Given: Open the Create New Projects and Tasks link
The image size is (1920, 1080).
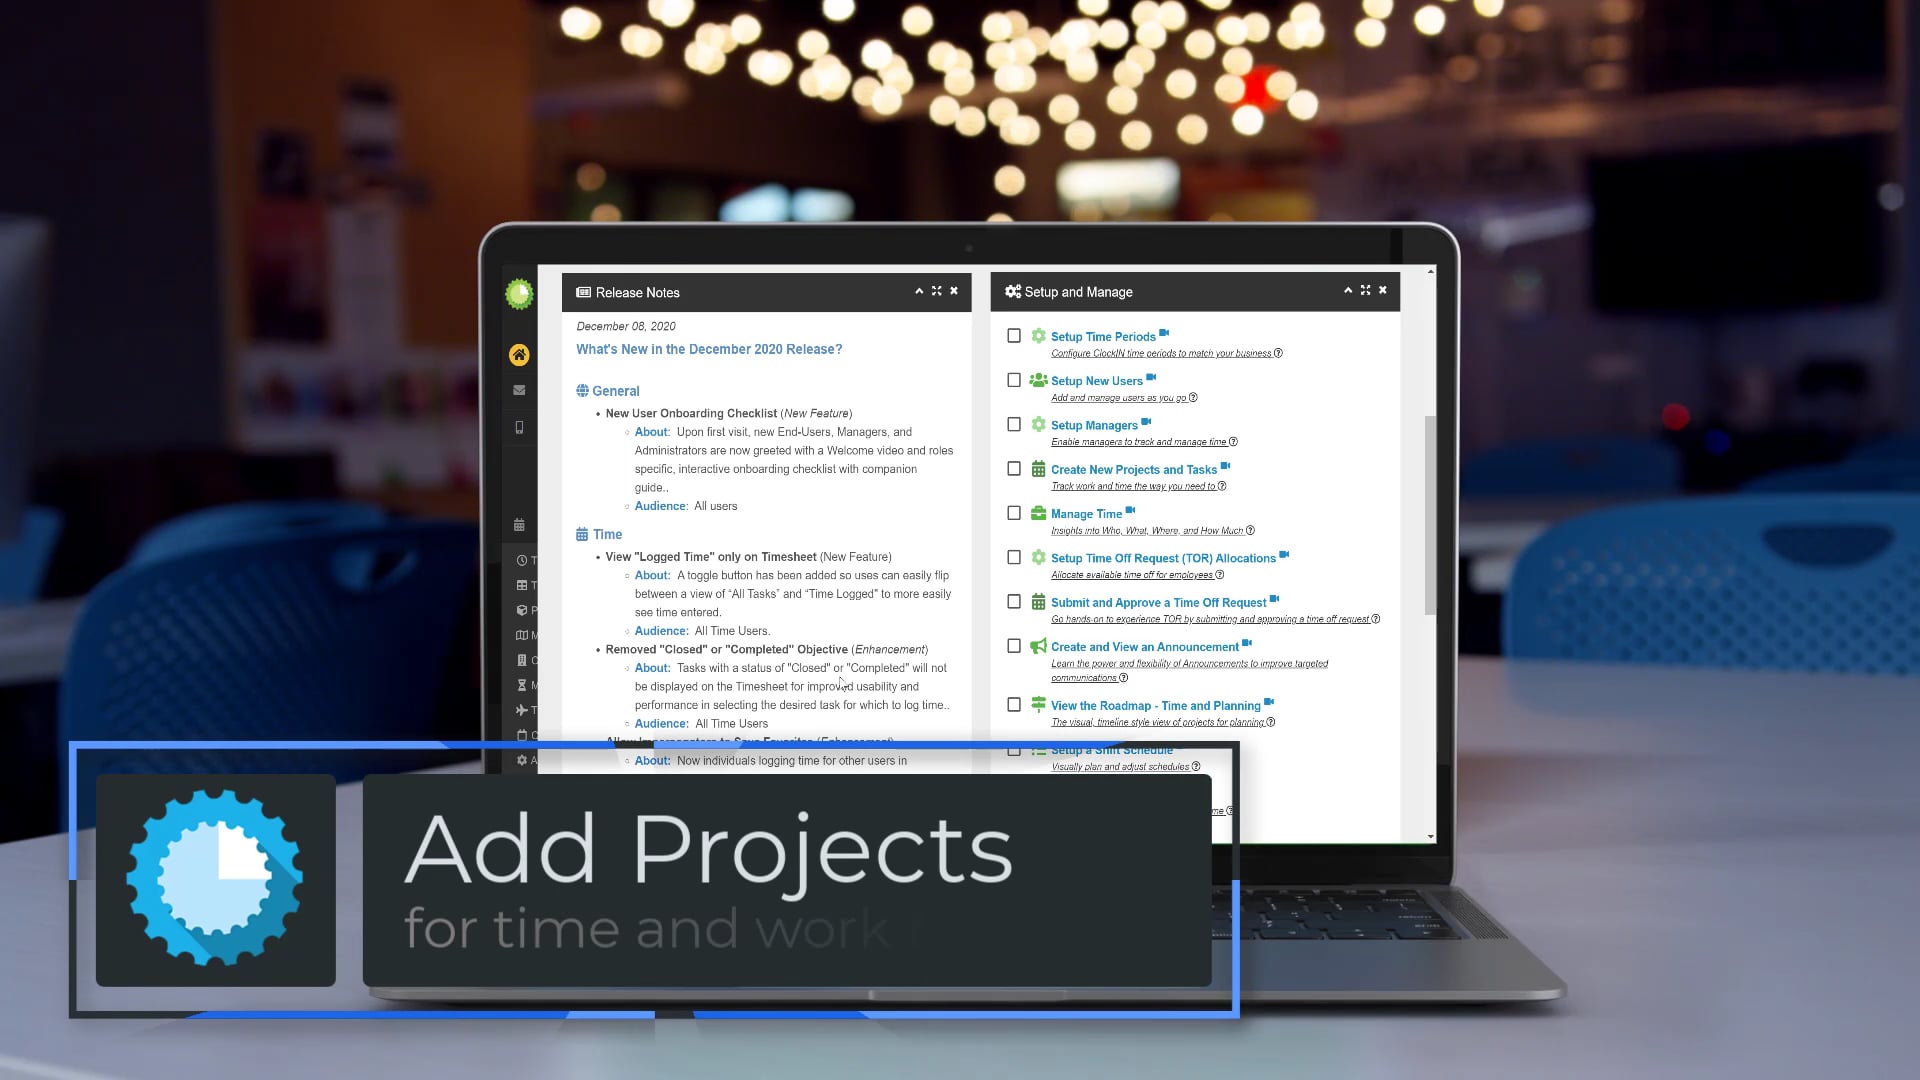Looking at the screenshot, I should click(x=1134, y=470).
